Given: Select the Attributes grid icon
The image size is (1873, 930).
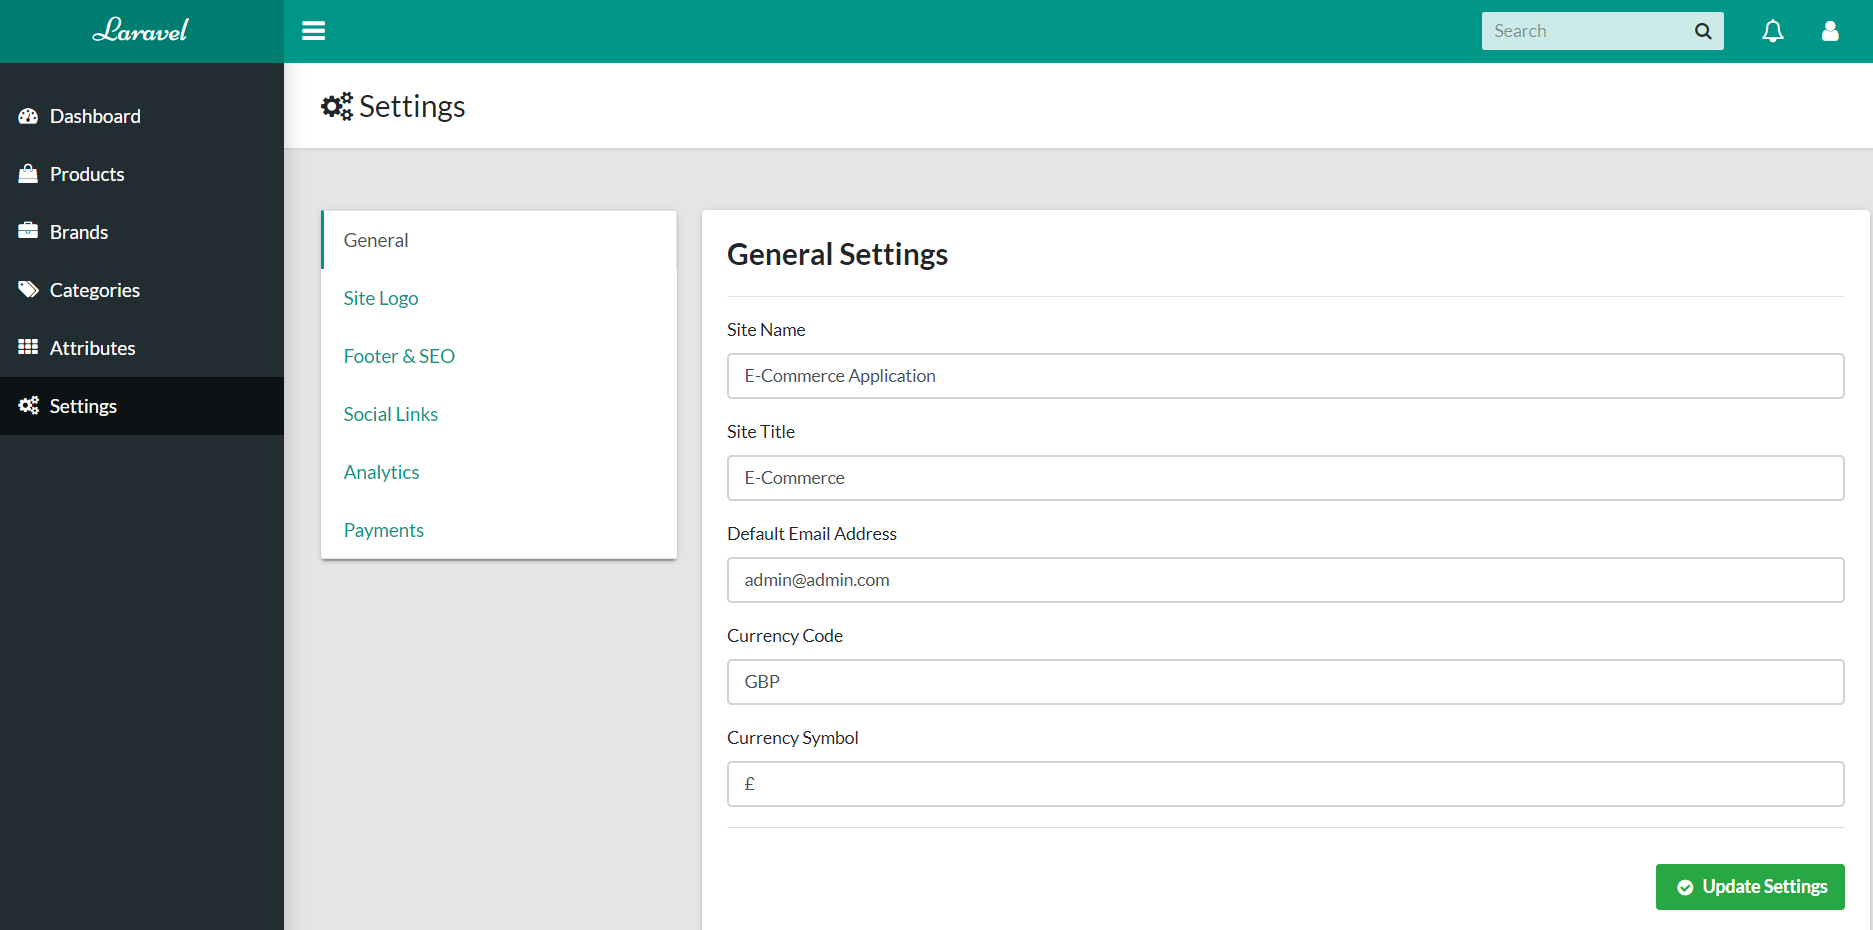Looking at the screenshot, I should click(x=28, y=347).
